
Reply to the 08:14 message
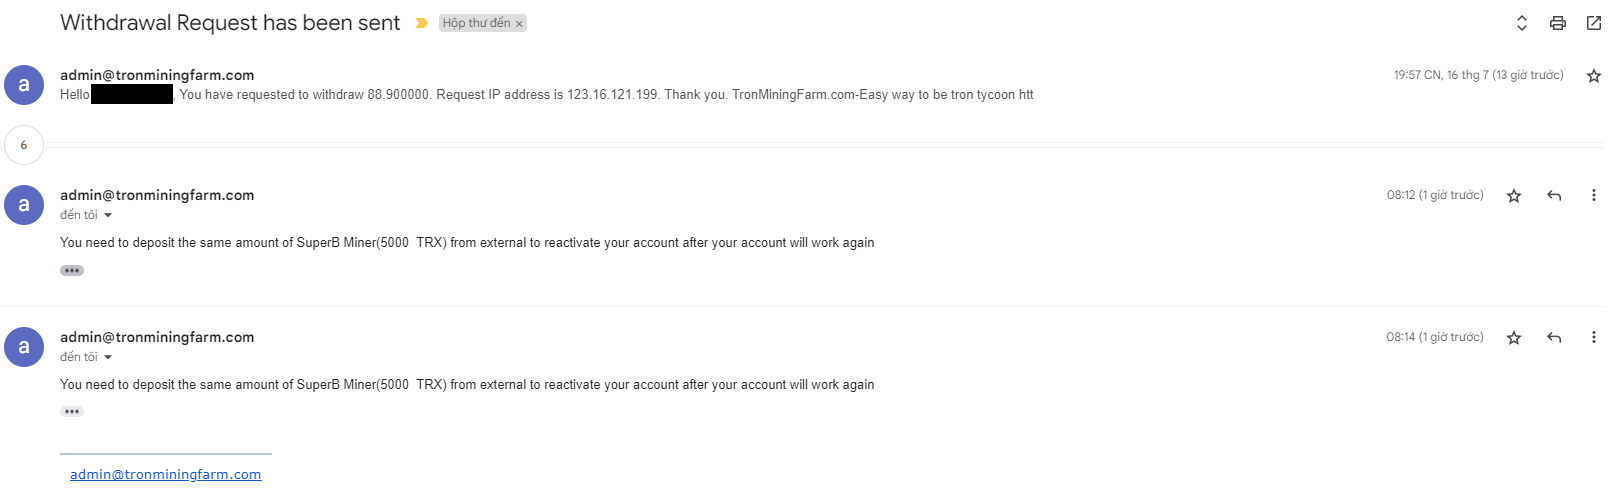coord(1554,338)
